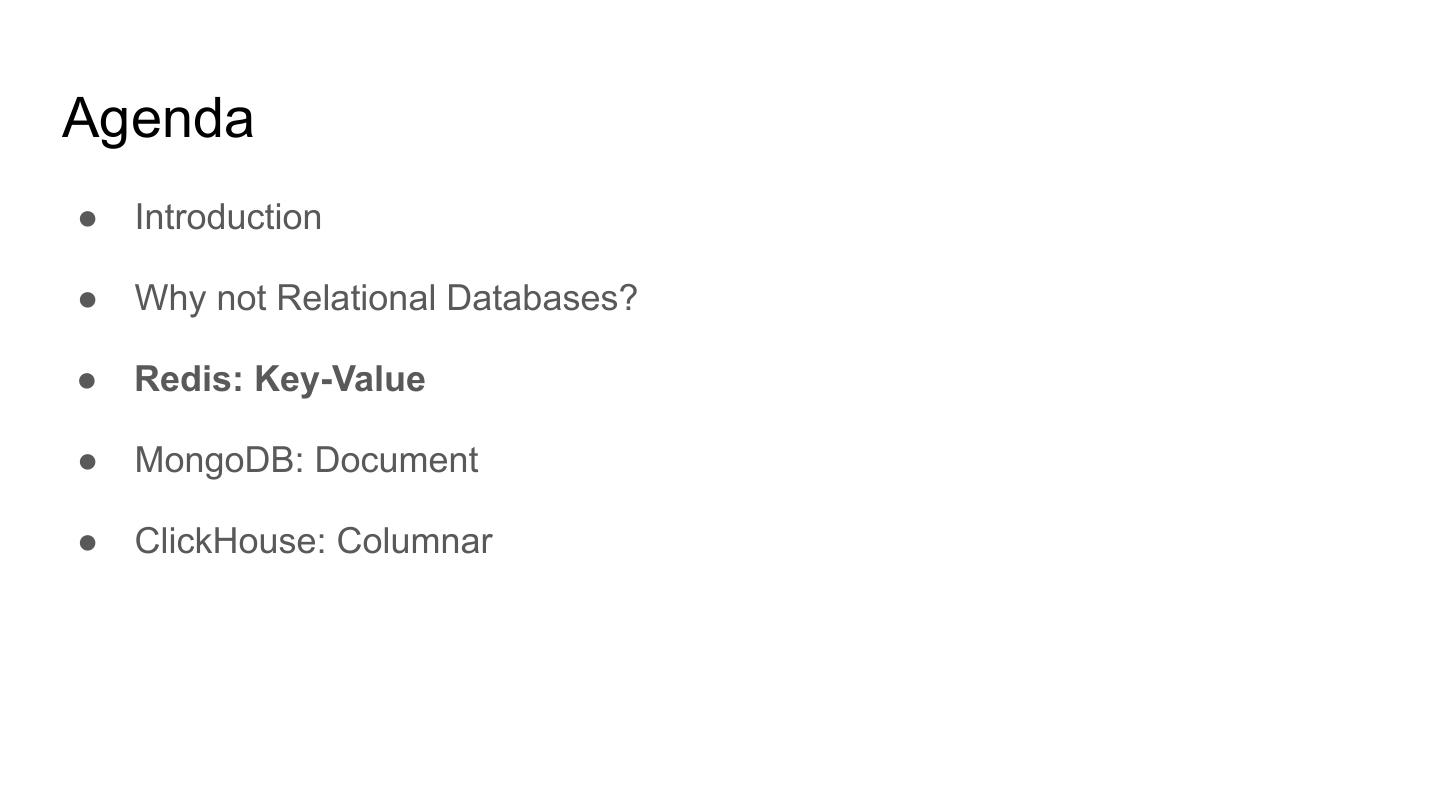The height and width of the screenshot is (810, 1440).
Task: Click the "Why not Relational Databases?" line
Action: click(385, 298)
